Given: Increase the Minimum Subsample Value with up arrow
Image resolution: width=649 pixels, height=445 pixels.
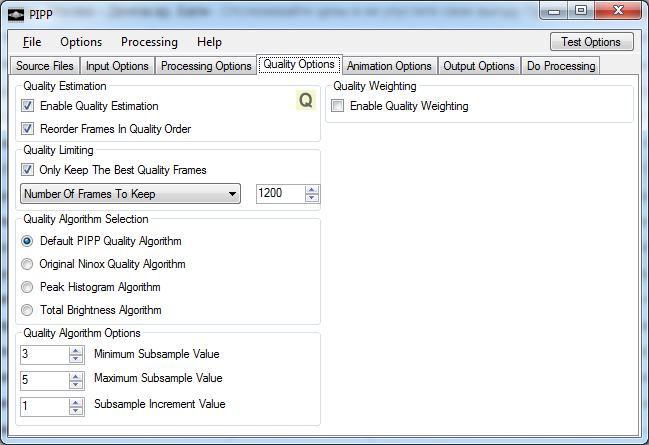Looking at the screenshot, I should click(x=76, y=350).
